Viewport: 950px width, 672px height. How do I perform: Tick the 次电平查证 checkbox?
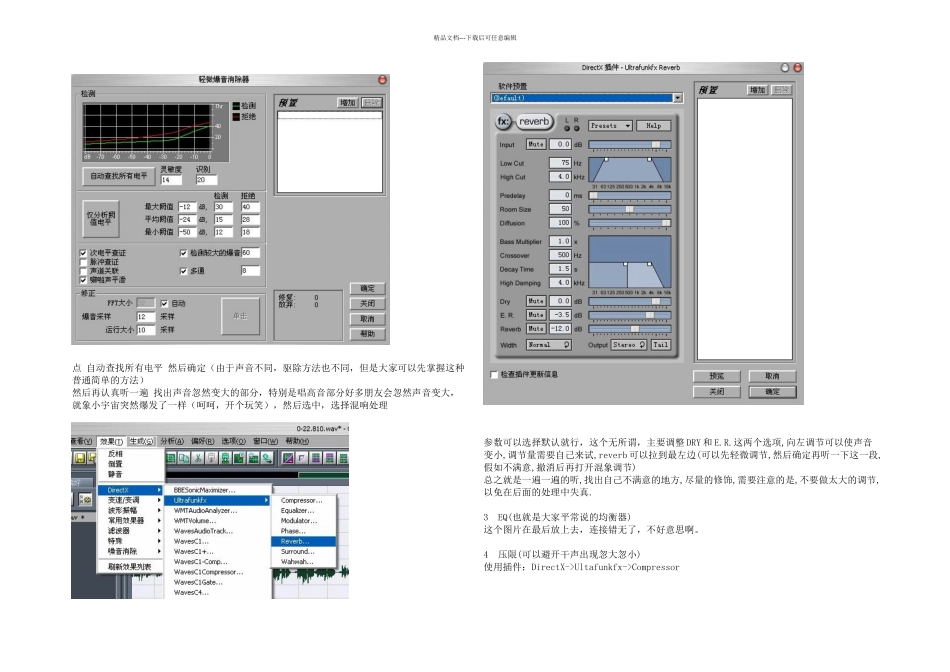click(84, 253)
